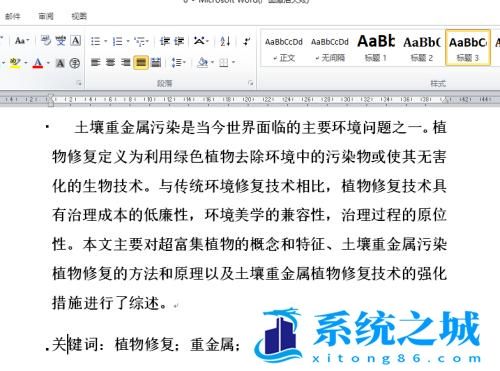Switch to the 审阅 ribbon tab
This screenshot has height=371, width=500.
(46, 16)
